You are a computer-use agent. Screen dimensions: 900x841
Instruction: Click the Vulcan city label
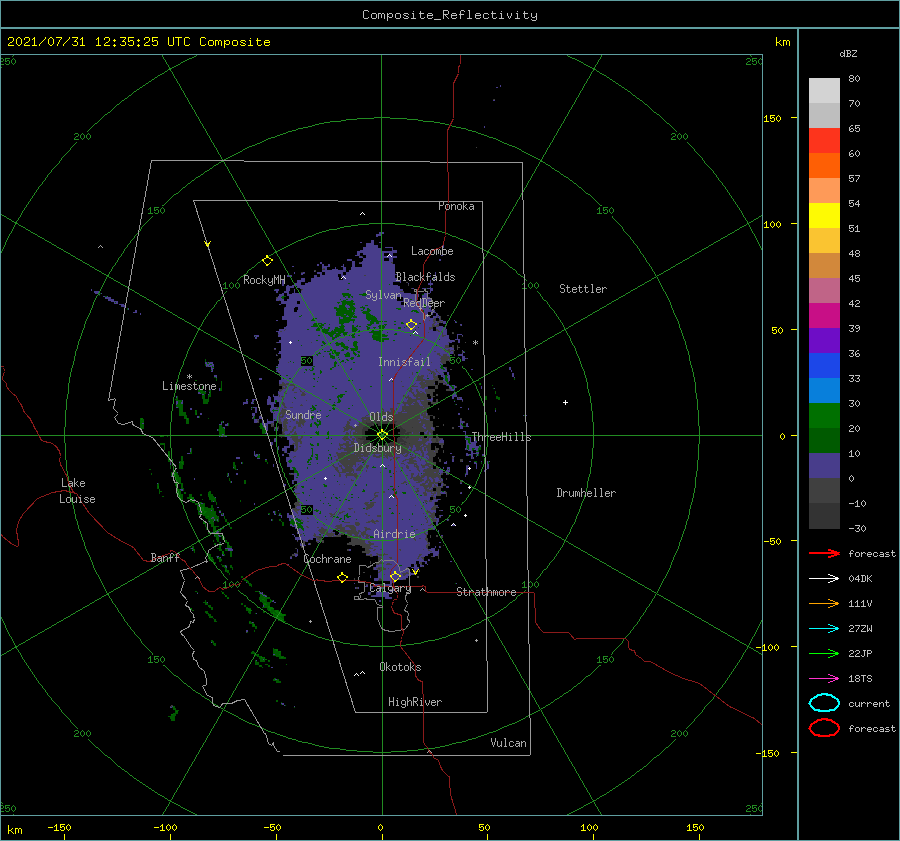(x=508, y=743)
